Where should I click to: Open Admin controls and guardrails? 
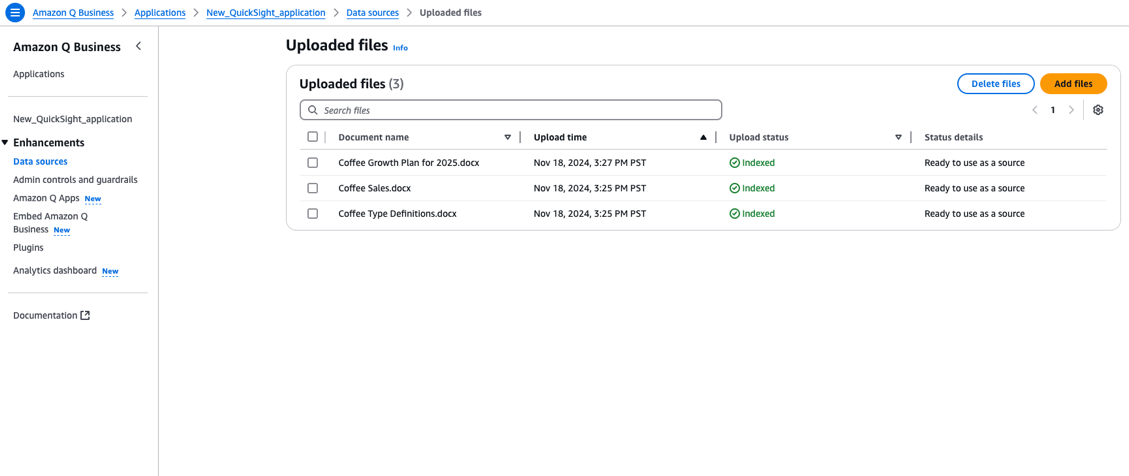click(75, 180)
